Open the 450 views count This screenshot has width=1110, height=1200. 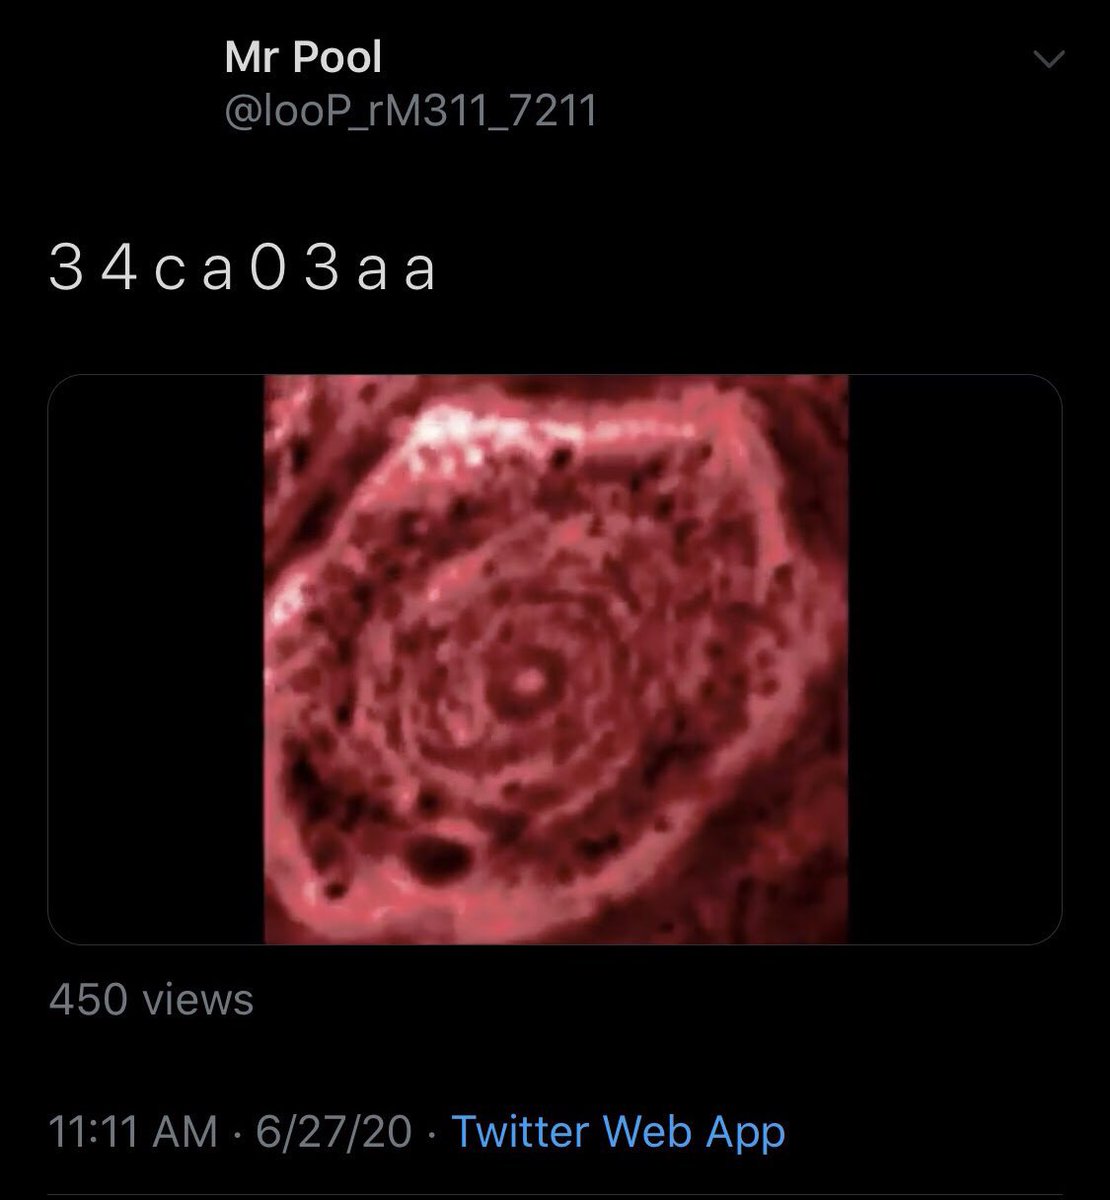(151, 999)
